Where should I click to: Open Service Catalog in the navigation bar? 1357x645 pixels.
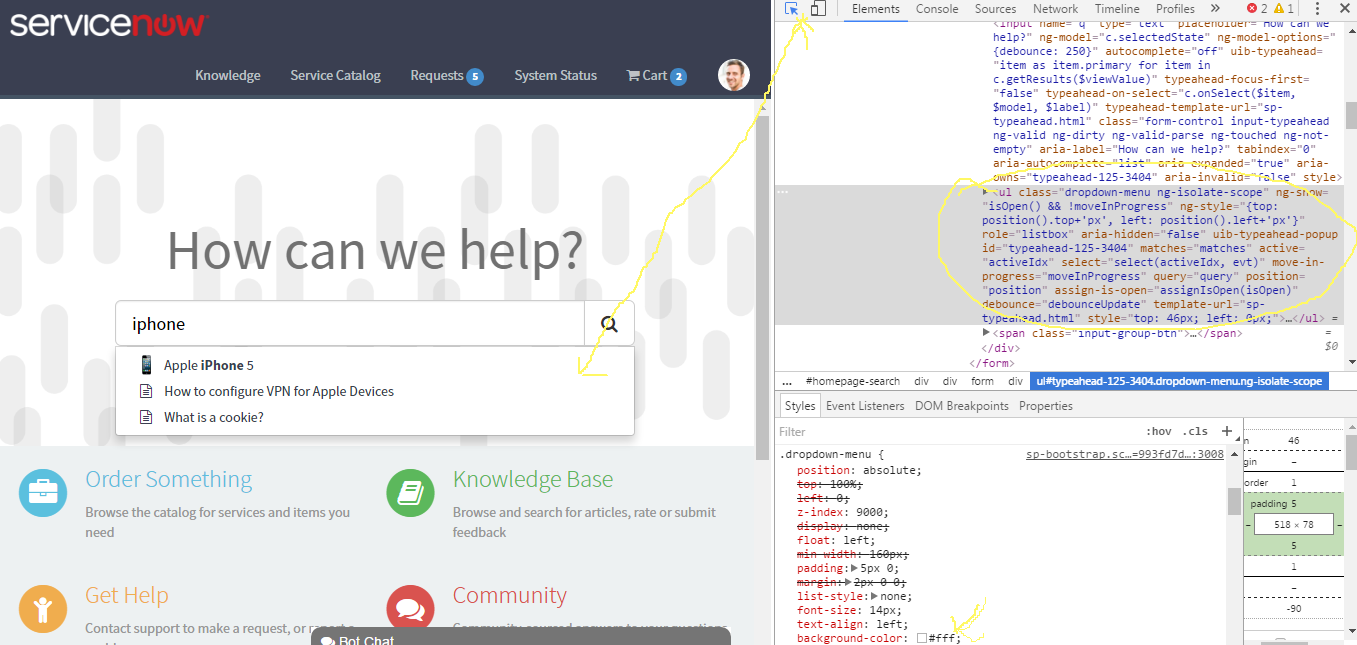tap(335, 75)
